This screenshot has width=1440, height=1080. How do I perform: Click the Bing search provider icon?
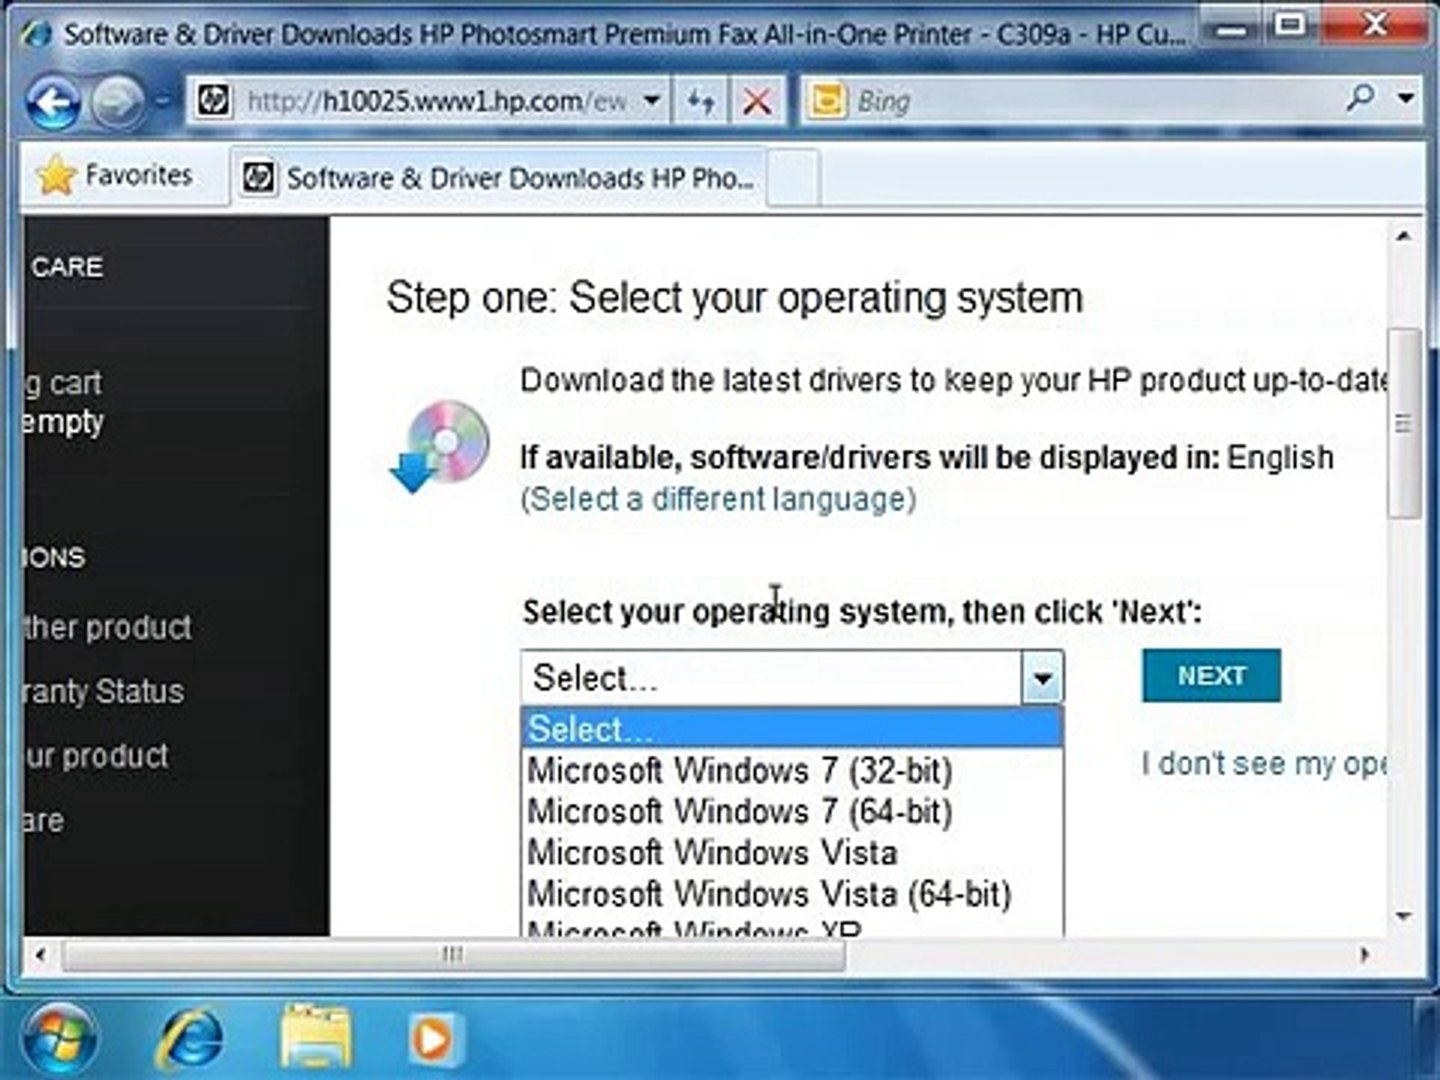click(x=827, y=100)
